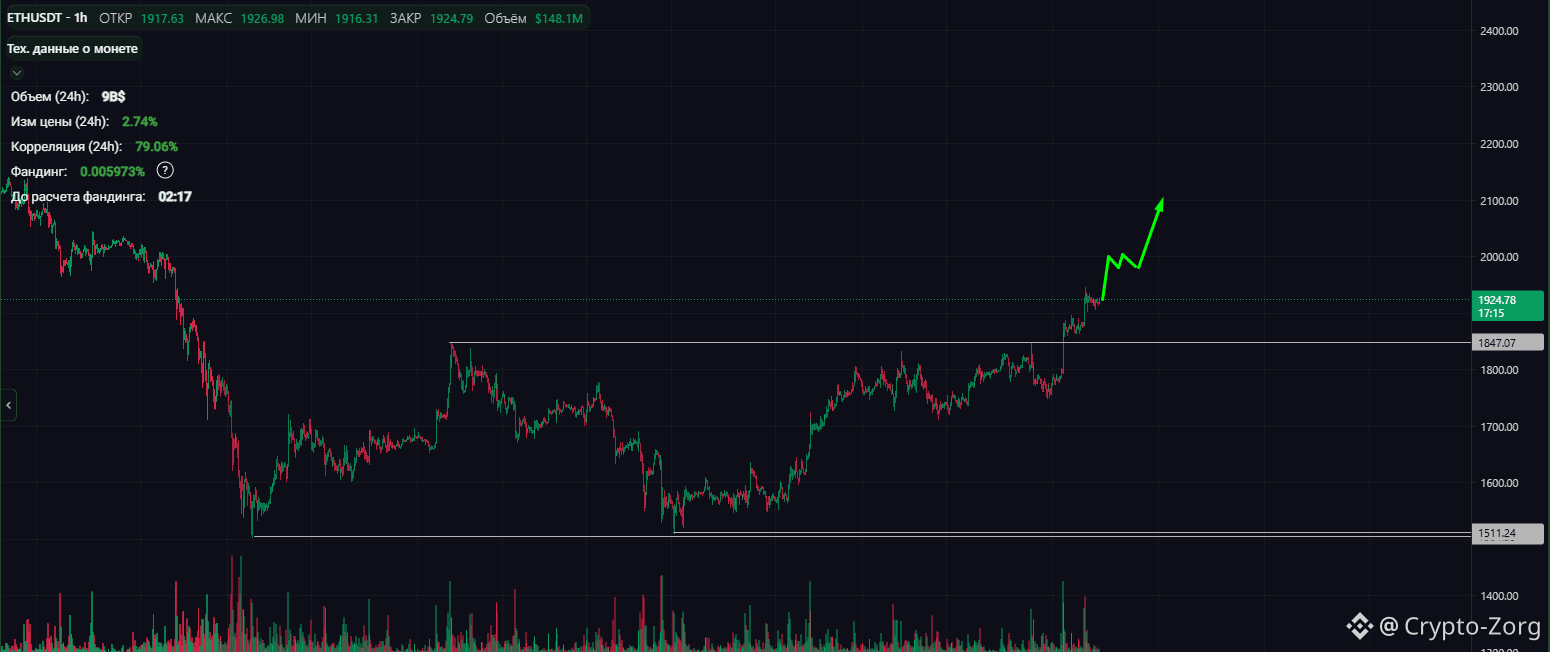Click the 1700.00 price axis label

(x=1499, y=427)
